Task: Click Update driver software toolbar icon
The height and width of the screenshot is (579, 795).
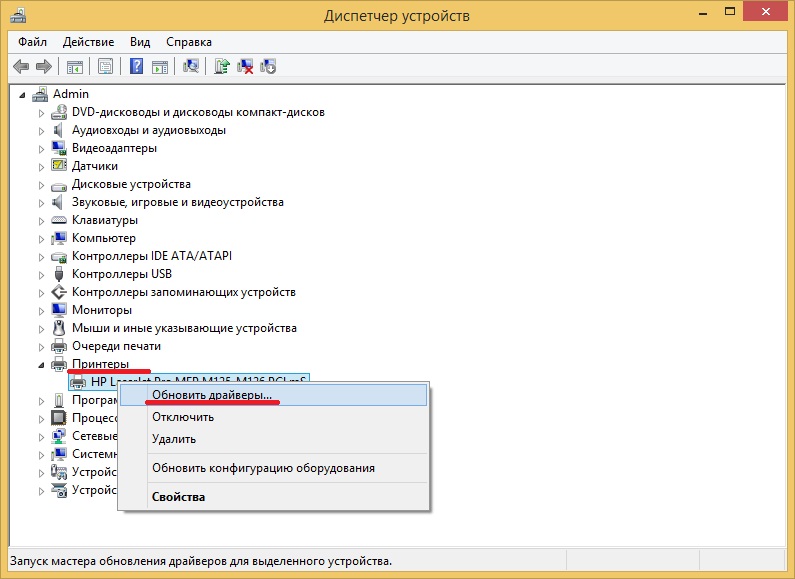Action: pyautogui.click(x=223, y=66)
